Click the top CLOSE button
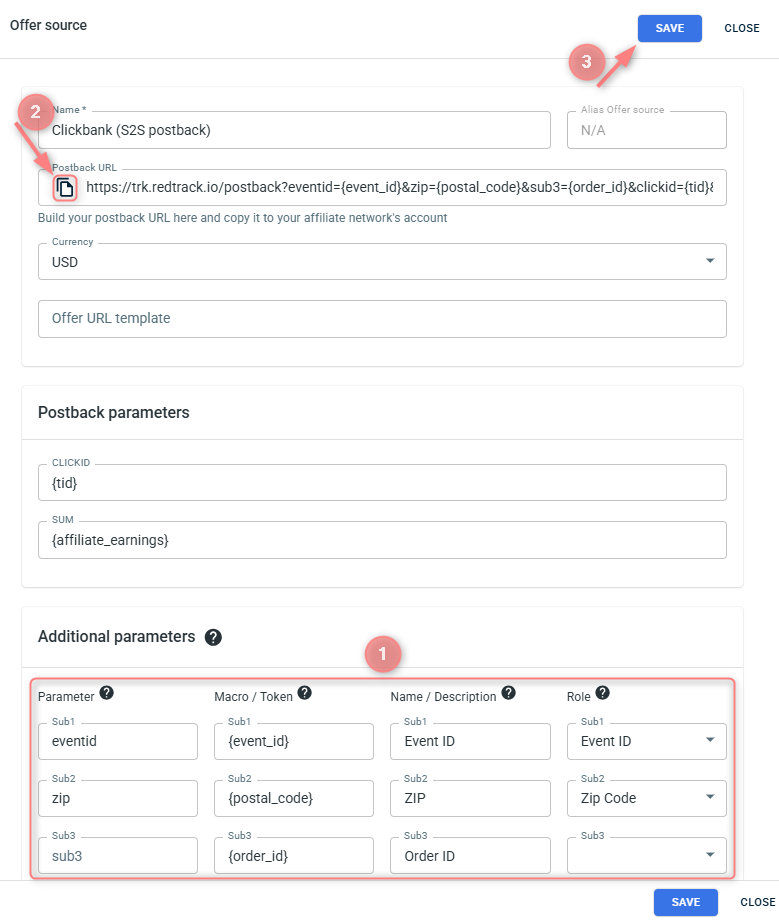 (x=742, y=28)
